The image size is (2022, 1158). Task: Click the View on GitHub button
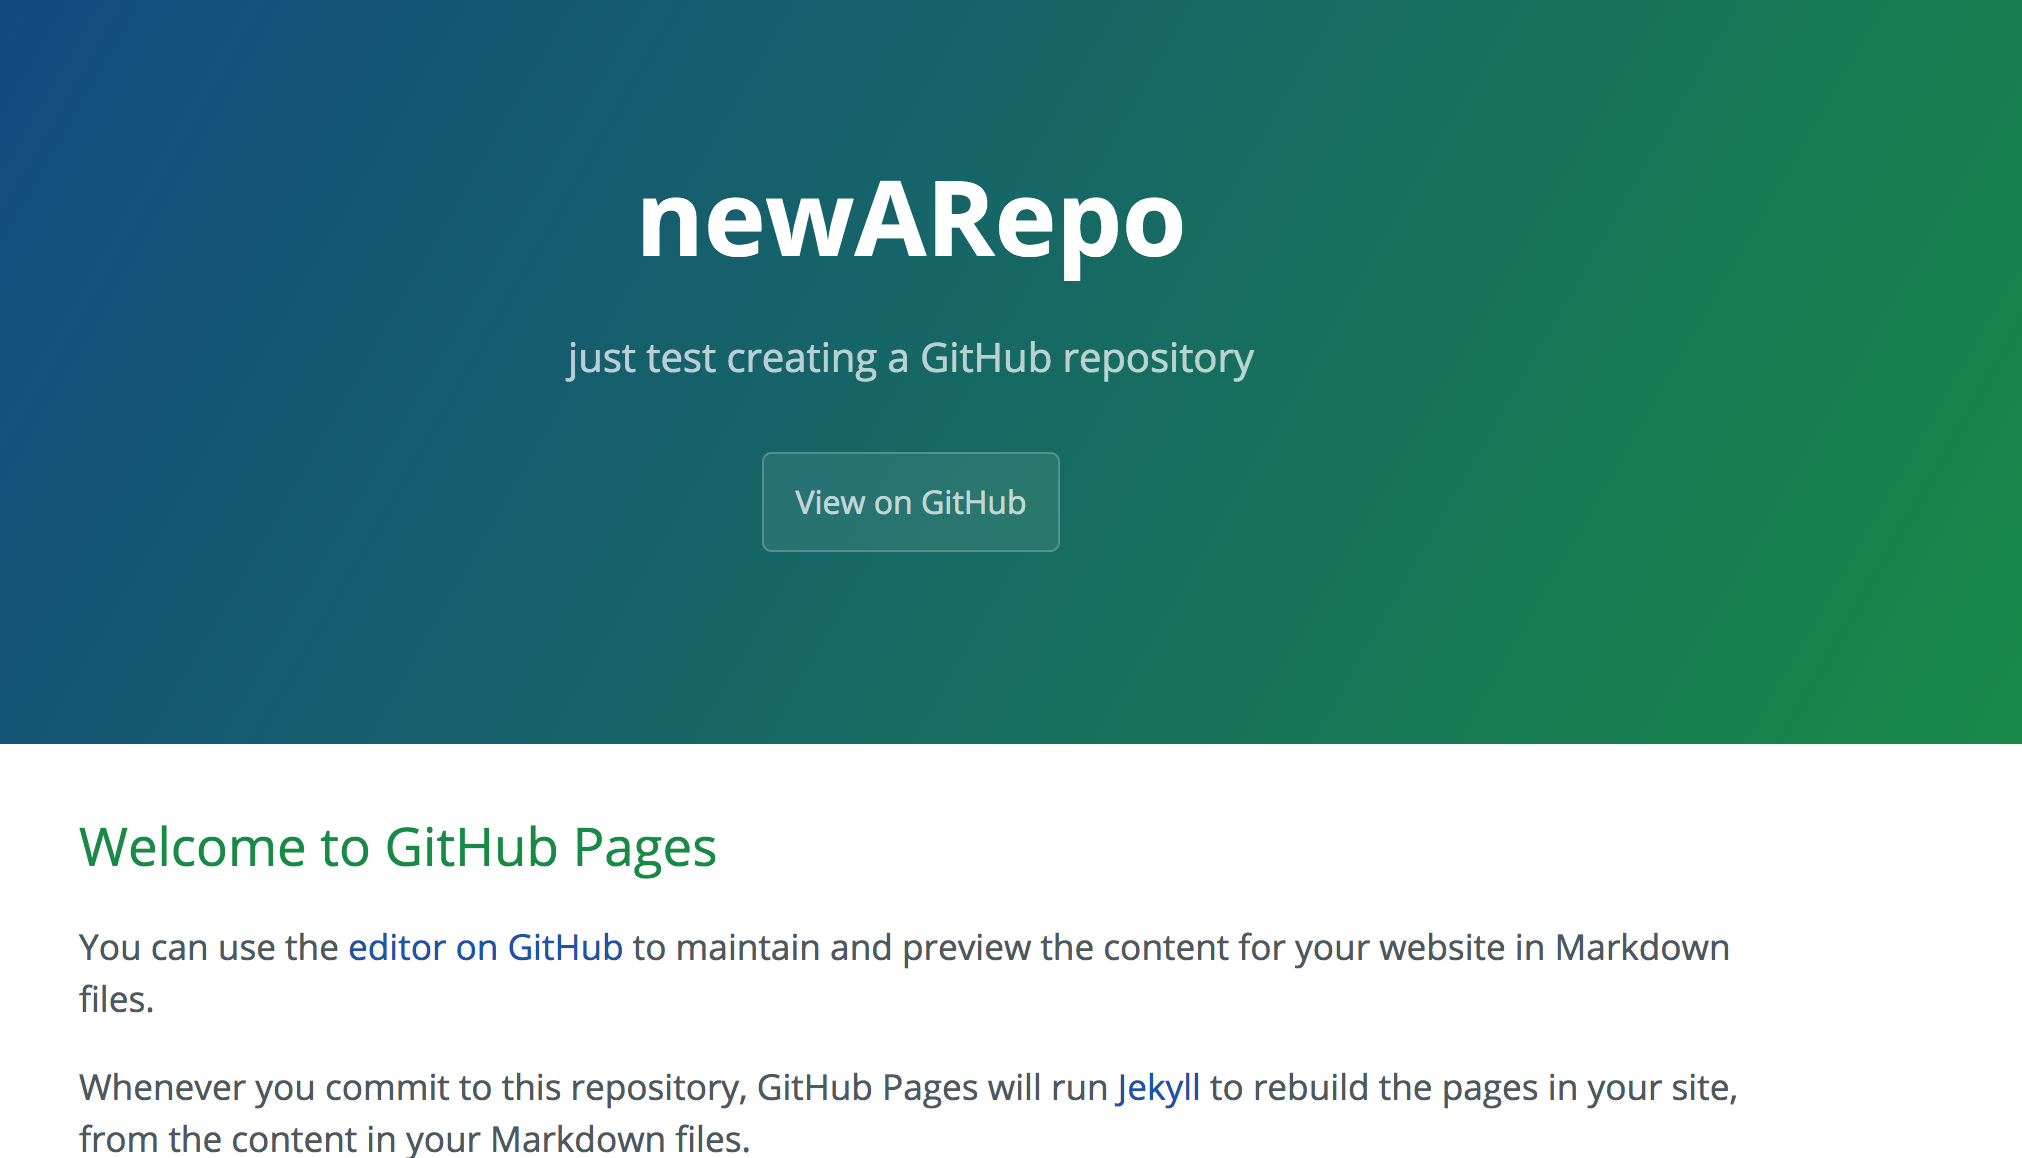click(x=910, y=502)
